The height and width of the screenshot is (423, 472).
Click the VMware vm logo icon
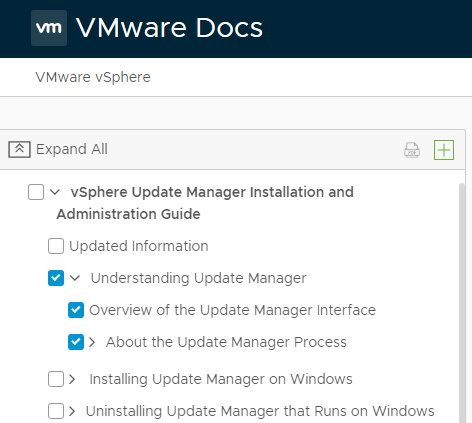click(49, 28)
